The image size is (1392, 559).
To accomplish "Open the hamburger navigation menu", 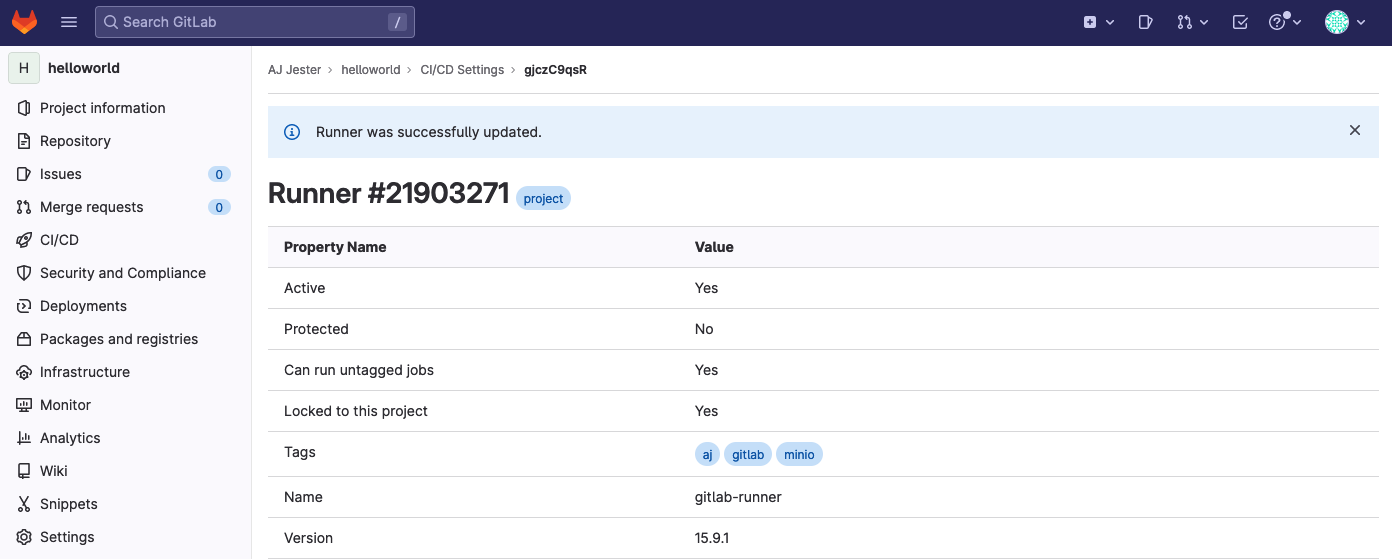I will [69, 22].
